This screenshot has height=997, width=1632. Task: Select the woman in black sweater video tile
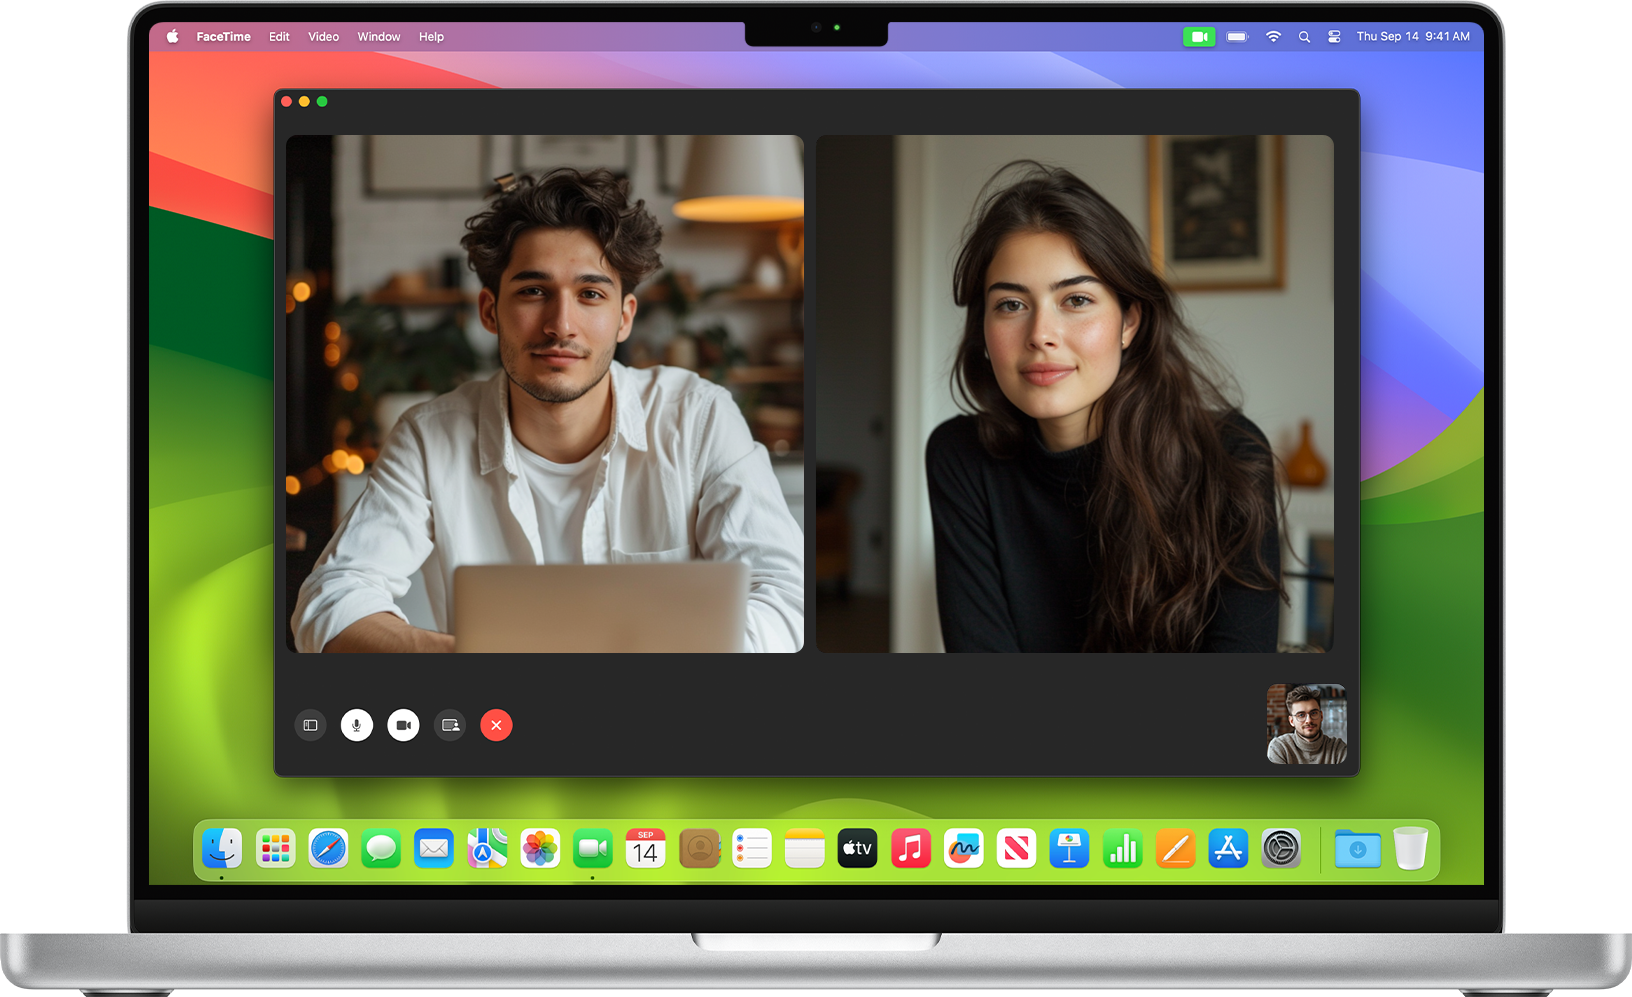(x=1075, y=394)
